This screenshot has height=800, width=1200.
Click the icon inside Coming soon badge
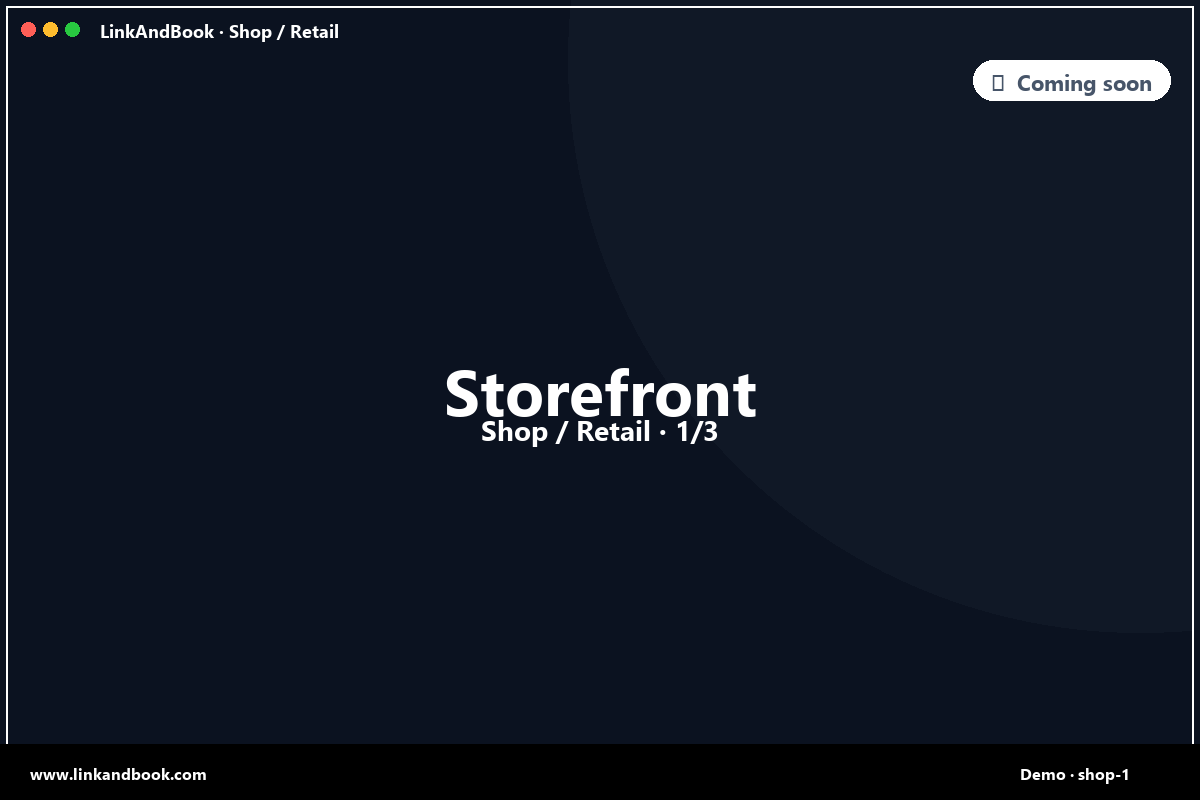(997, 83)
